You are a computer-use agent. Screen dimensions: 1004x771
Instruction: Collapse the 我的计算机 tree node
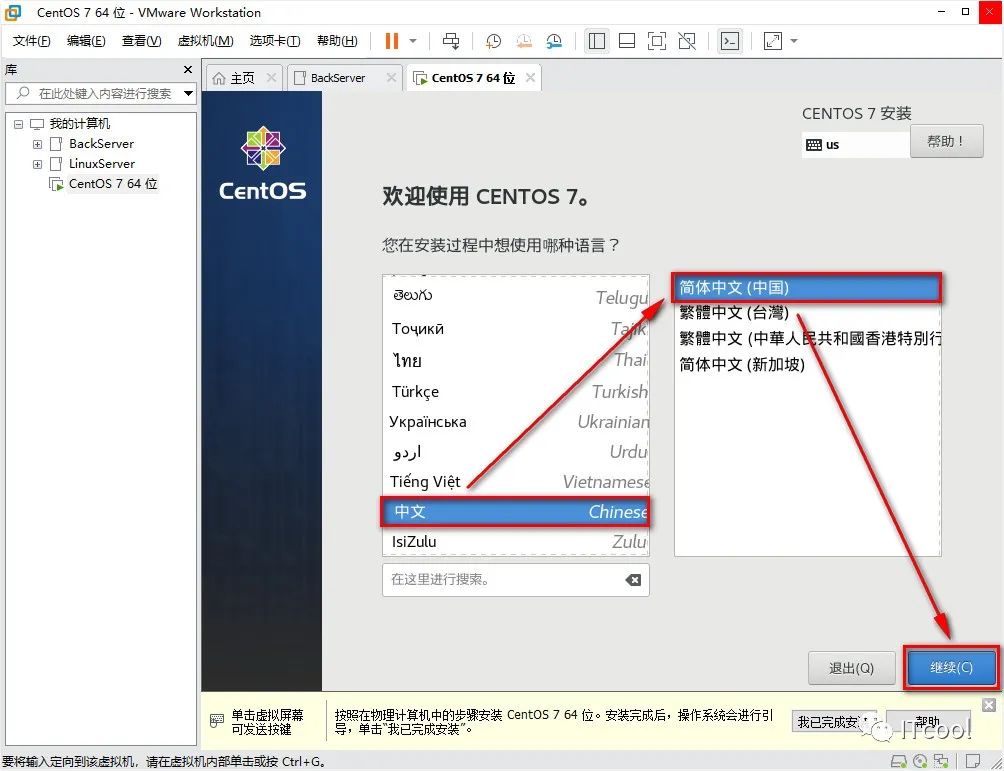19,124
